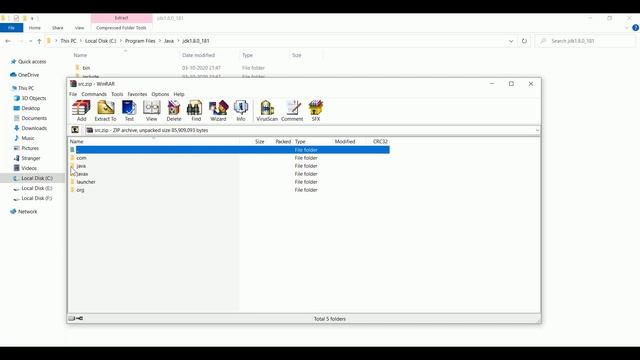Open Downloads in navigation pane
Screen dimensions: 640x360
coord(34,128)
